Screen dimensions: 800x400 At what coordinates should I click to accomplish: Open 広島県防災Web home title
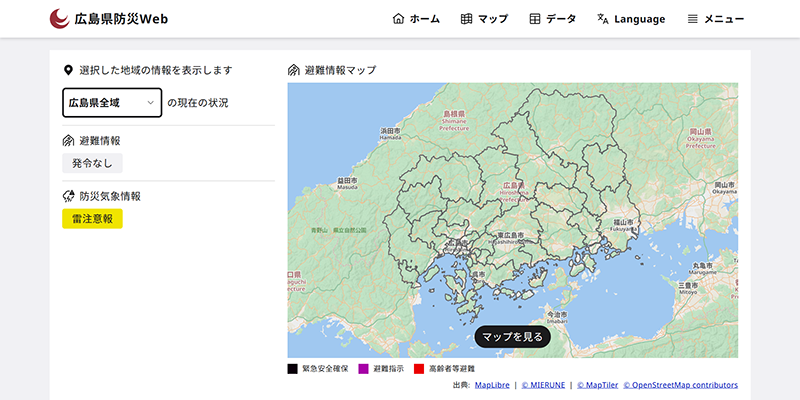[x=121, y=19]
